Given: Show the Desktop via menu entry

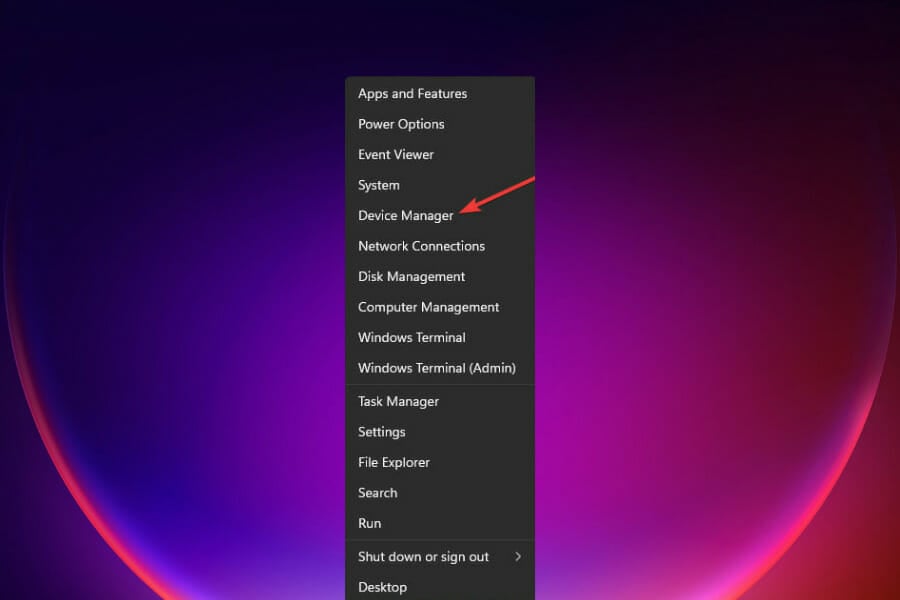Looking at the screenshot, I should [440, 587].
